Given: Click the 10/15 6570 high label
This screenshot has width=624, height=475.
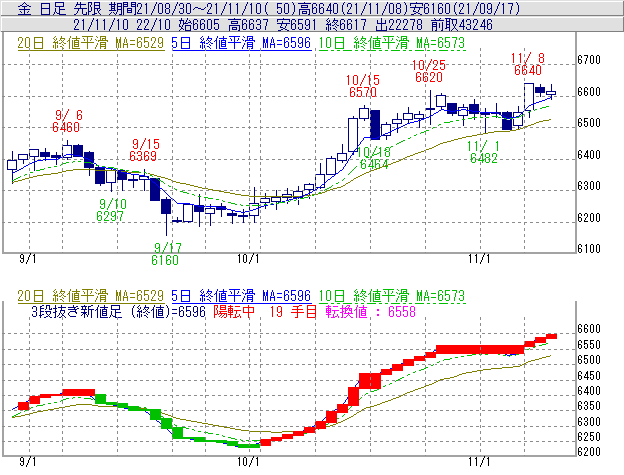Looking at the screenshot, I should pos(363,86).
